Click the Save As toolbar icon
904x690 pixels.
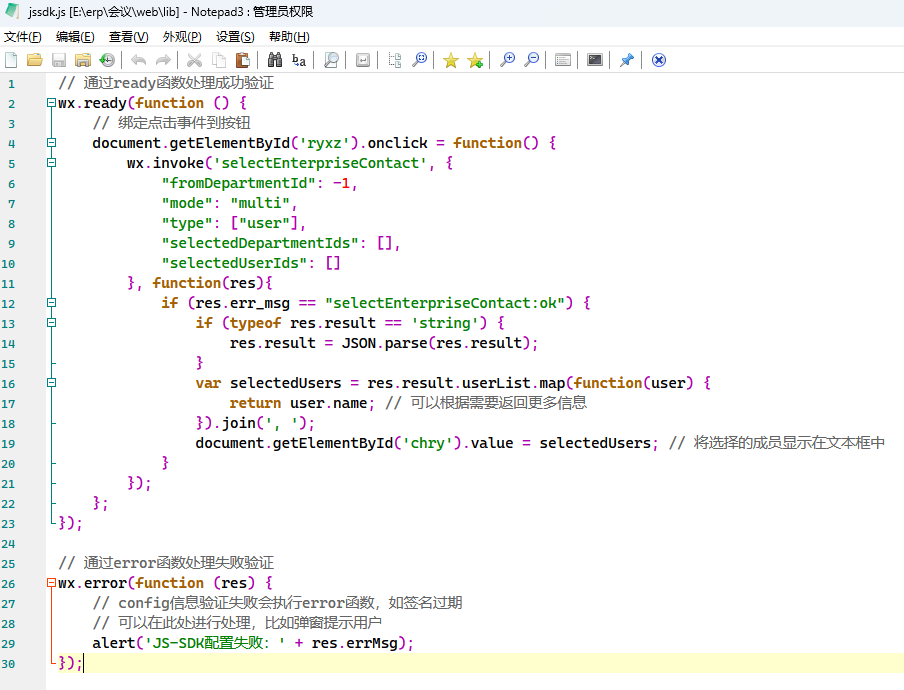[83, 60]
